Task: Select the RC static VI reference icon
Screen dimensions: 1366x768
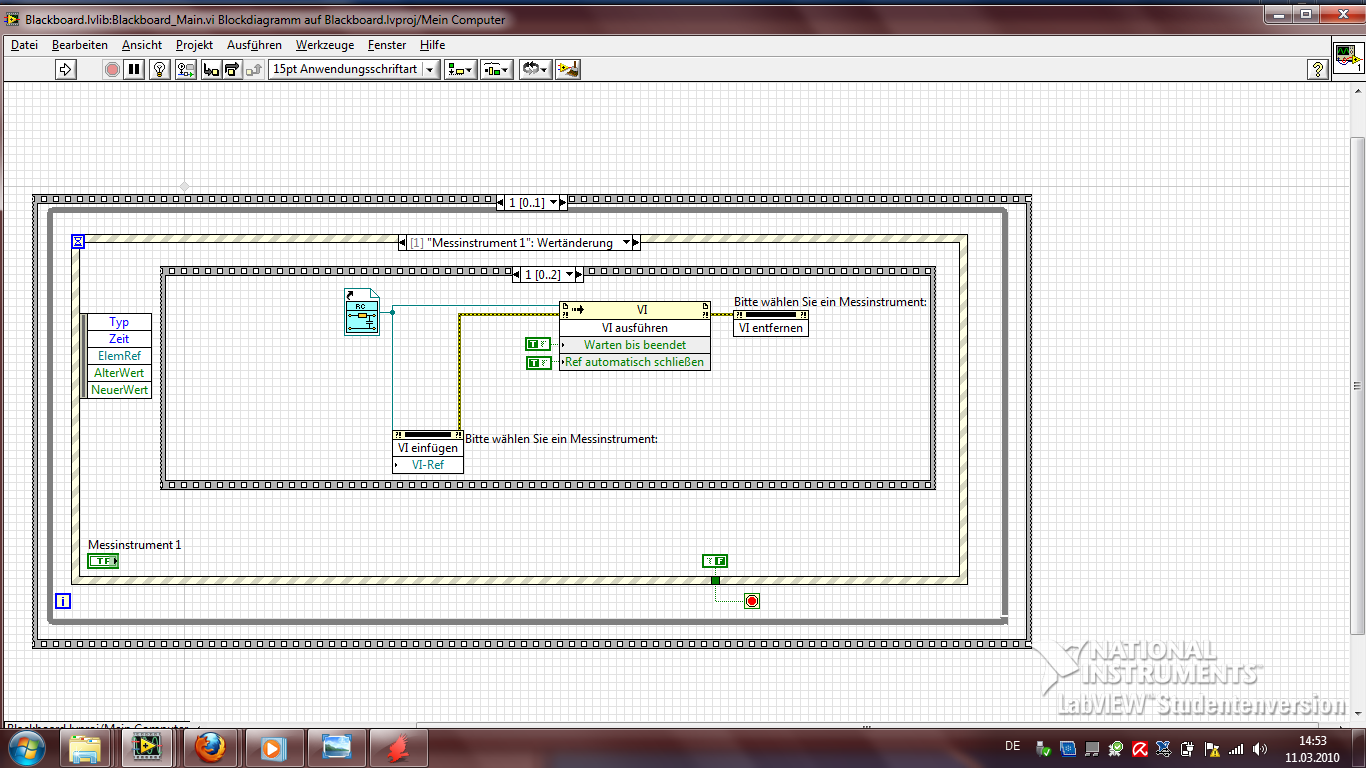Action: click(362, 312)
